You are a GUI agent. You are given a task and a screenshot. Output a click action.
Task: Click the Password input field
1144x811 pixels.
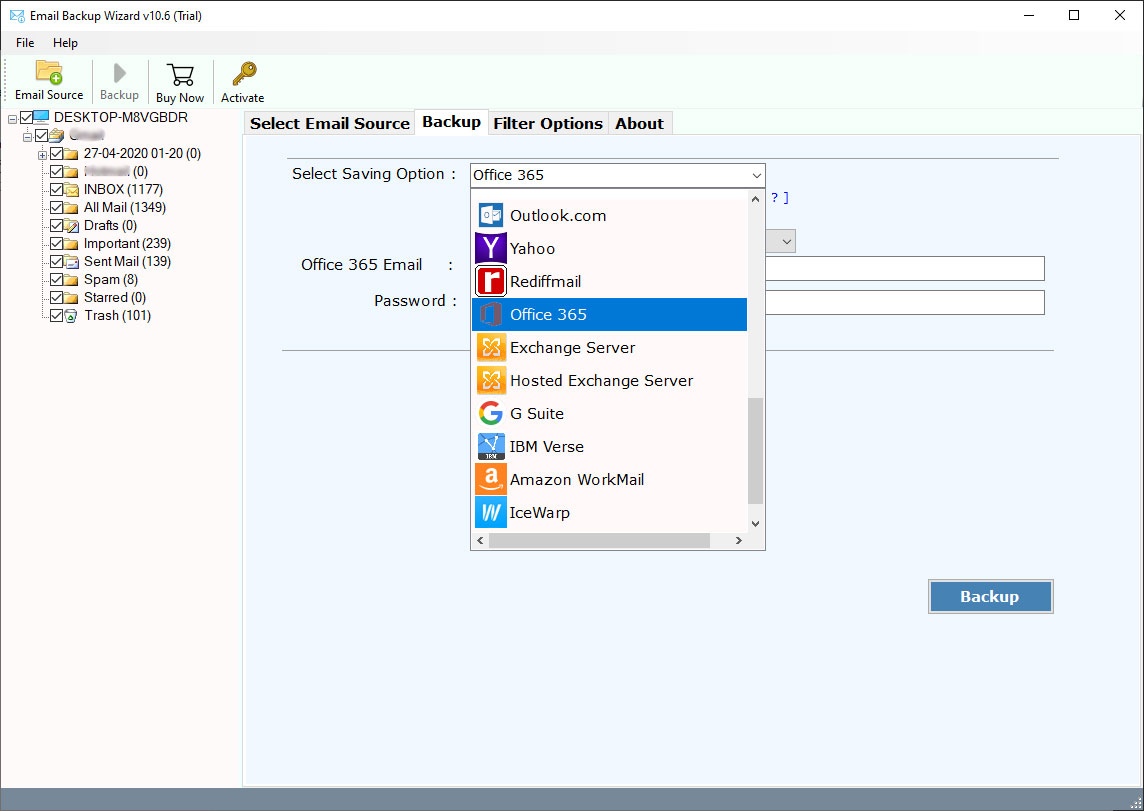(905, 302)
